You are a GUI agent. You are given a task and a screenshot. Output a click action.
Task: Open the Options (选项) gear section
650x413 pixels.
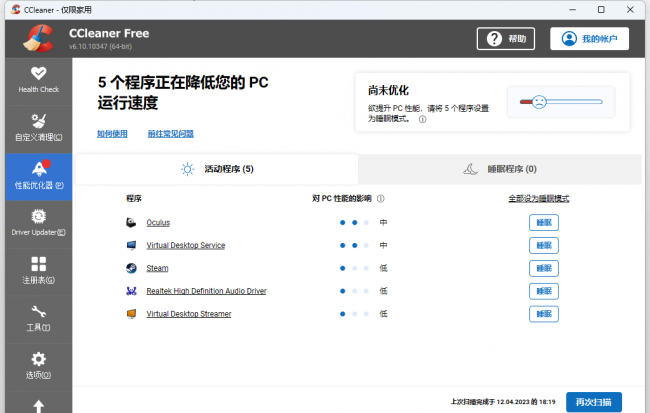pos(39,367)
